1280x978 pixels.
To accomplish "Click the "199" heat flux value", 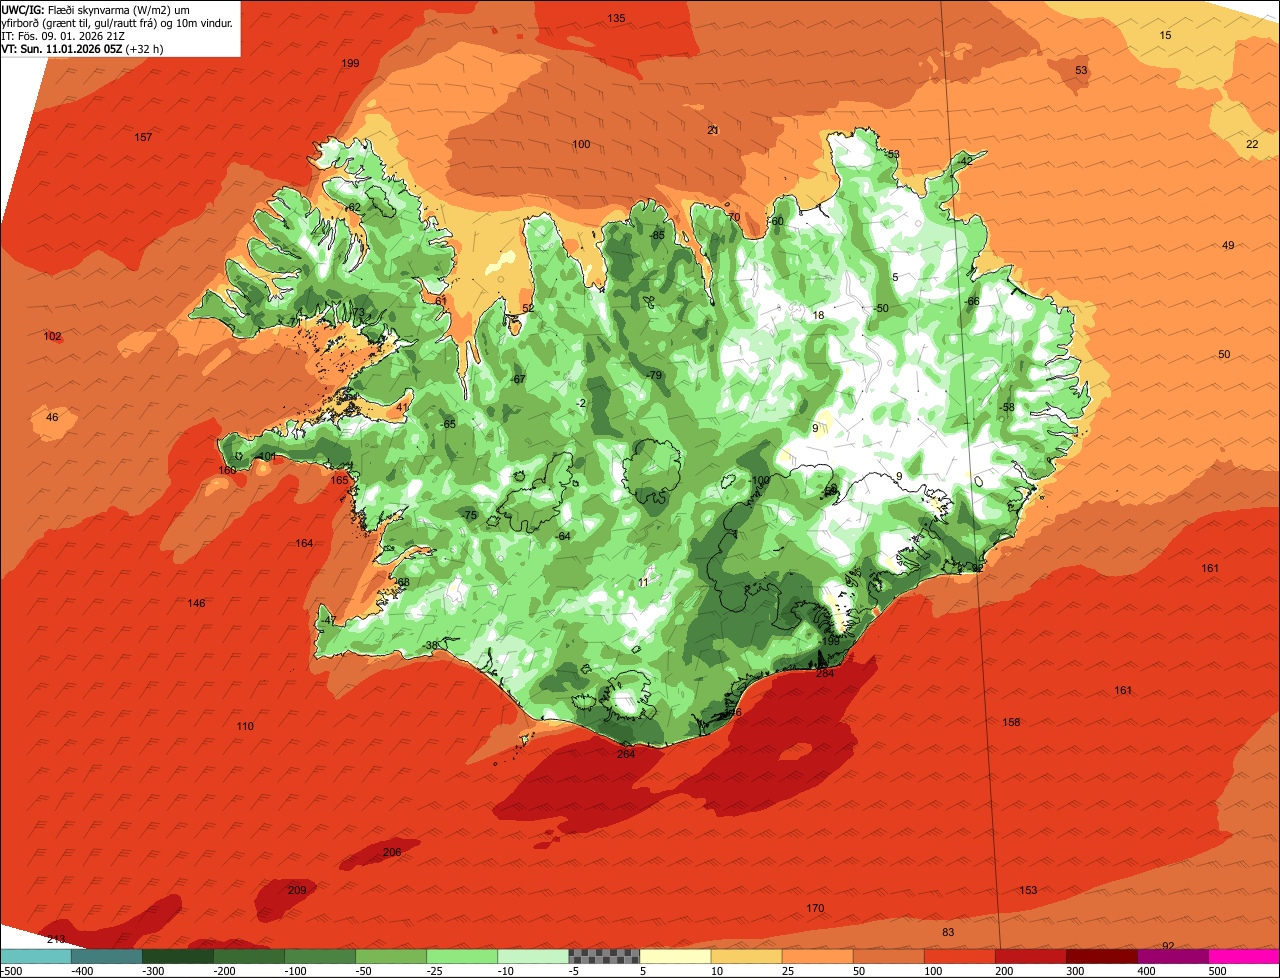I will pos(350,63).
